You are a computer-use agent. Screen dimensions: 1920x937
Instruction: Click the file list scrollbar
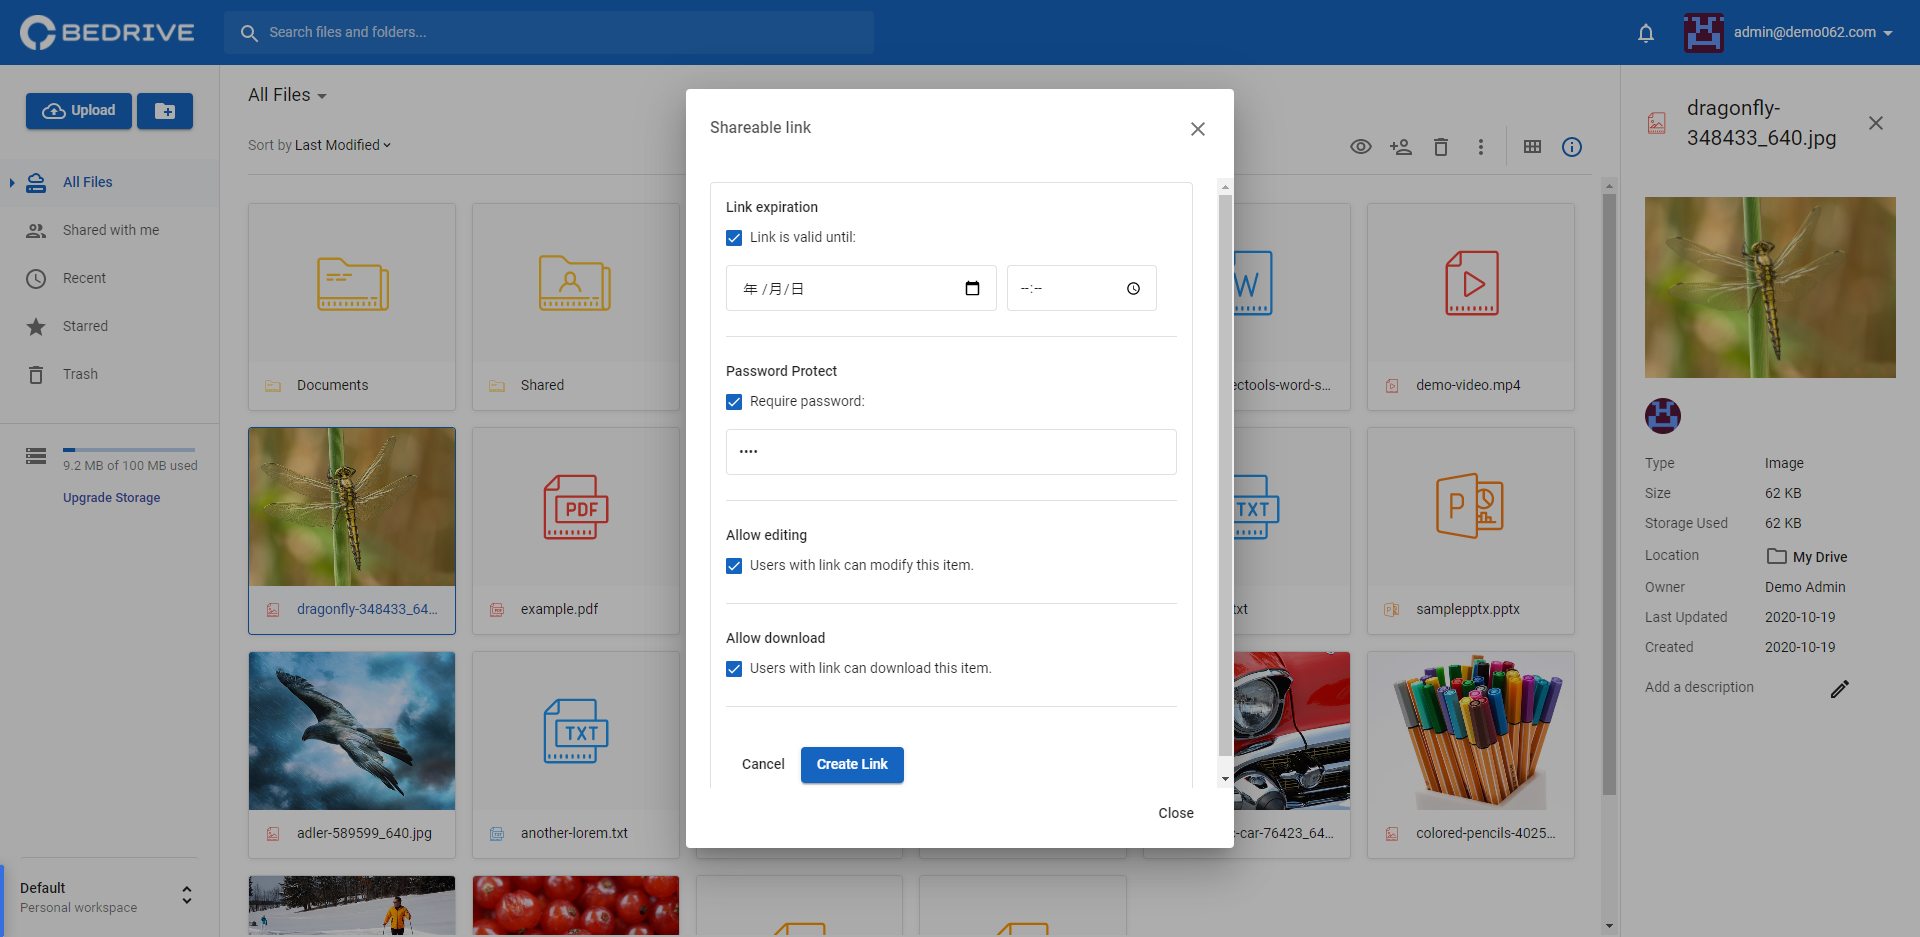pos(1609,495)
